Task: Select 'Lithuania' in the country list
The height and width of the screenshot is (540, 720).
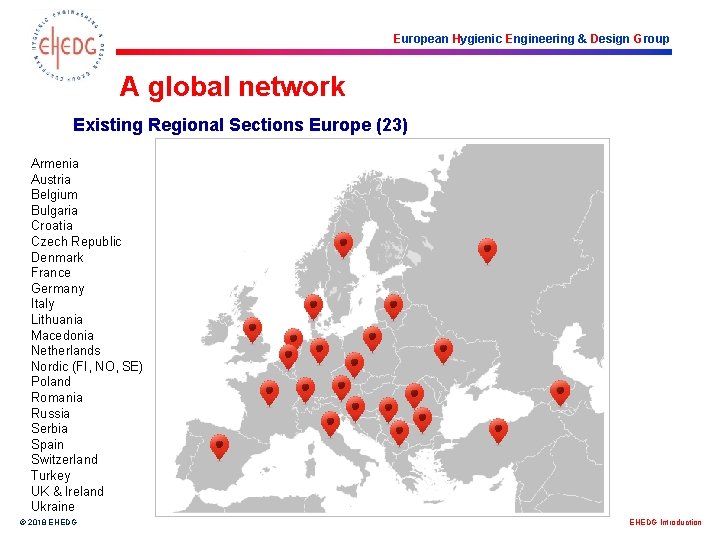Action: (x=56, y=319)
